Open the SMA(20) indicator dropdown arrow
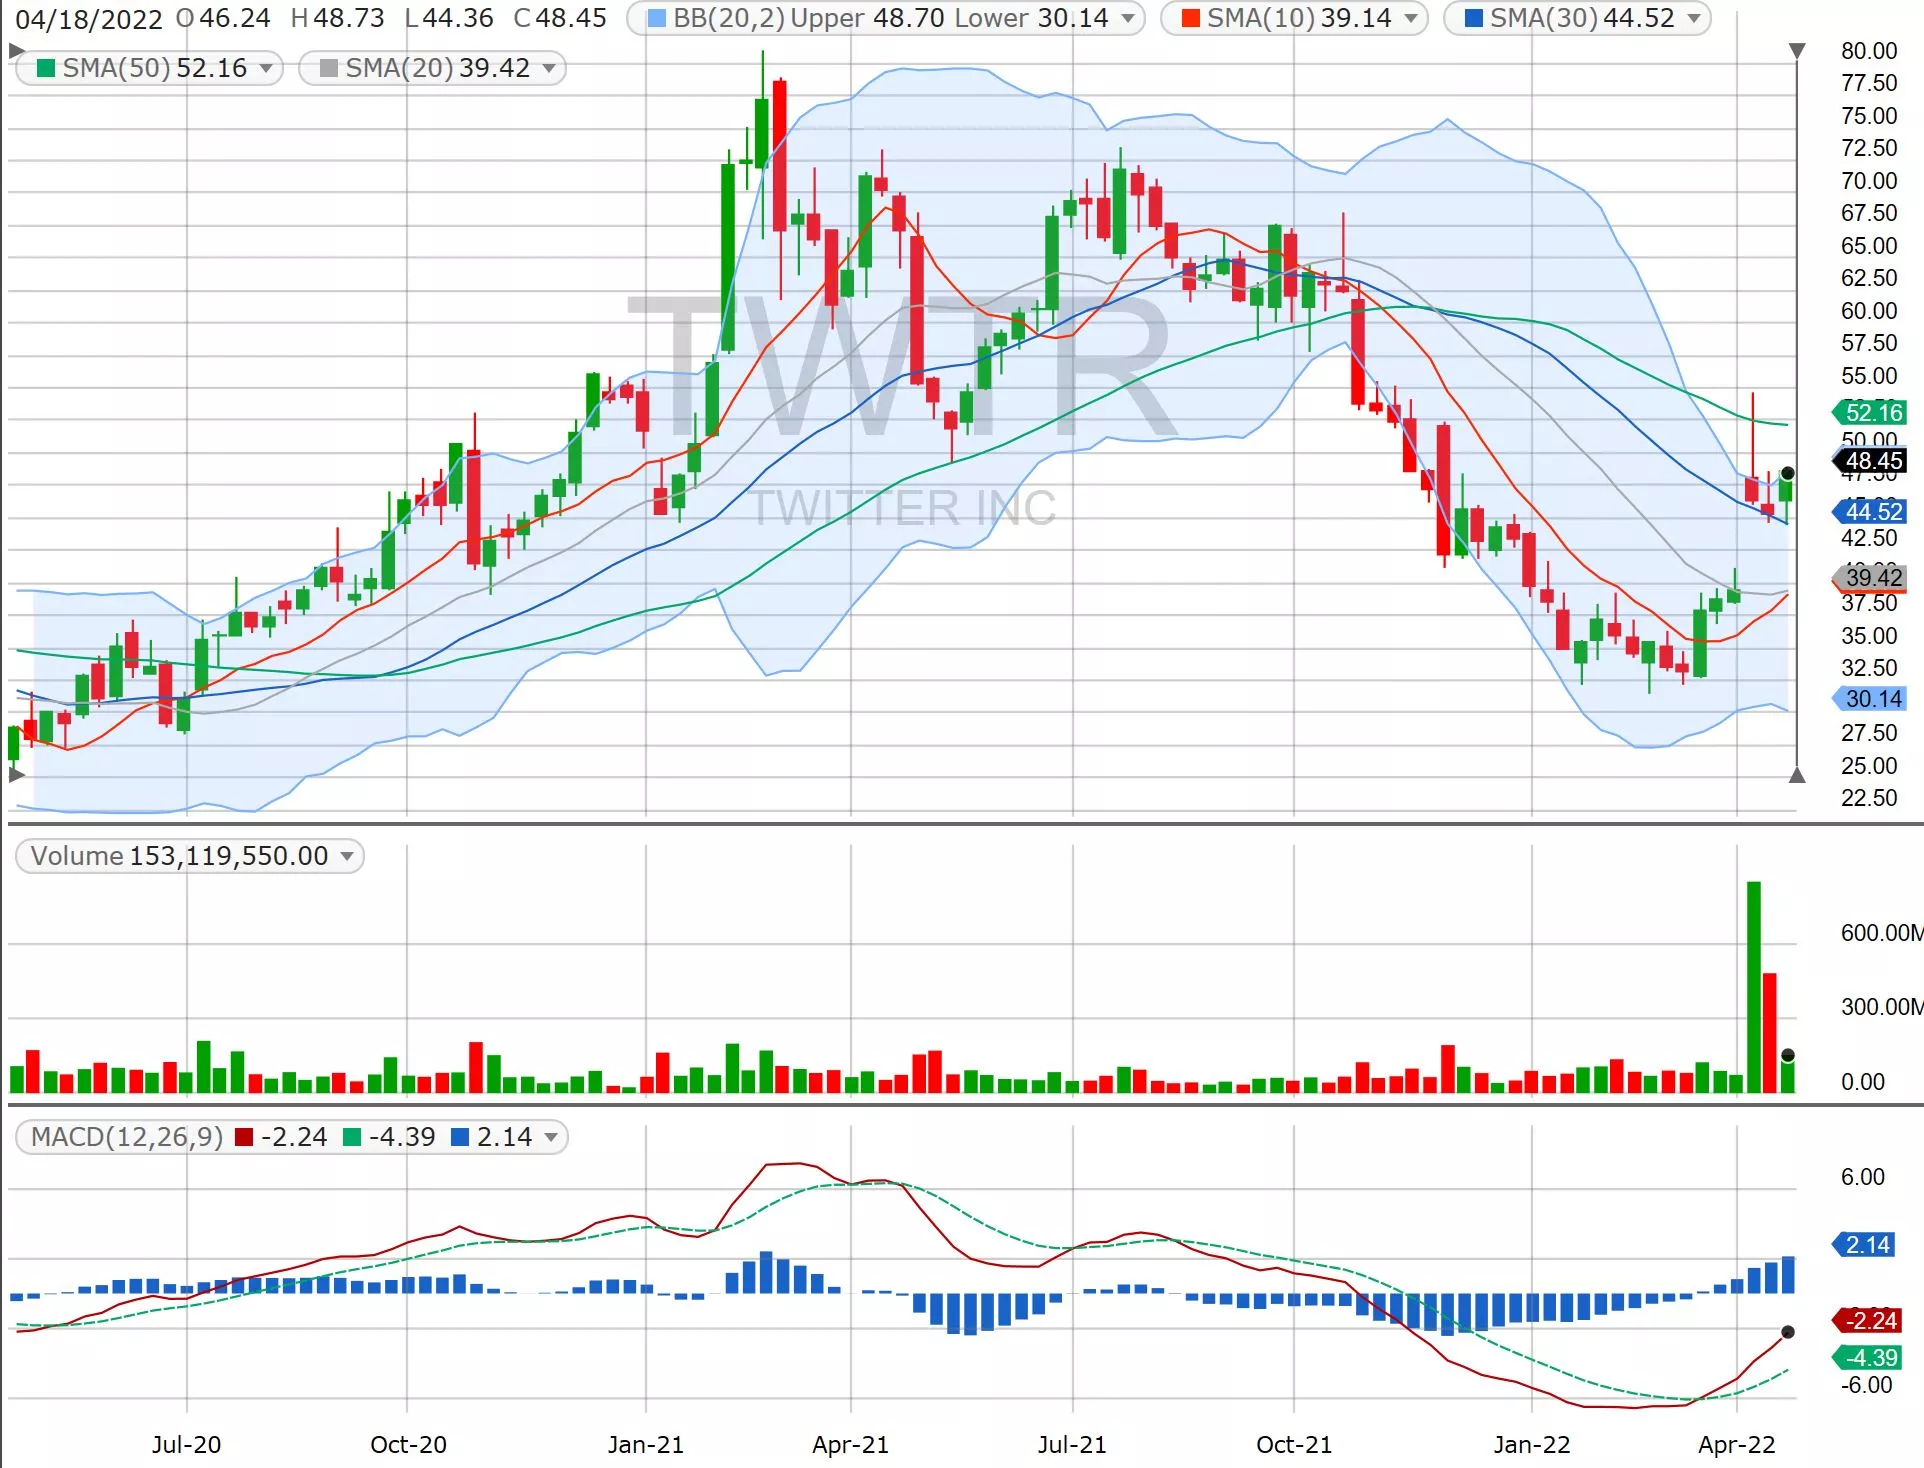The height and width of the screenshot is (1468, 1924). [549, 68]
